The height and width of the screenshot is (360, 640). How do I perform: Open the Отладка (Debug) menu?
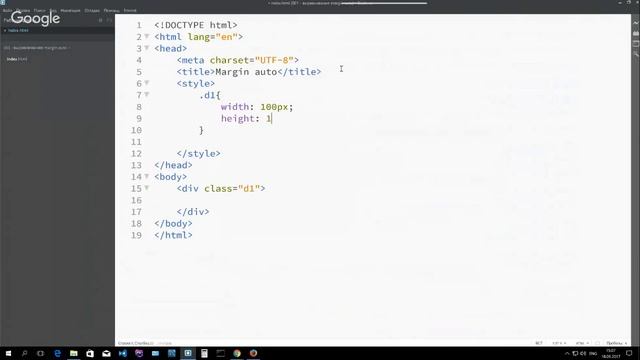pyautogui.click(x=92, y=10)
